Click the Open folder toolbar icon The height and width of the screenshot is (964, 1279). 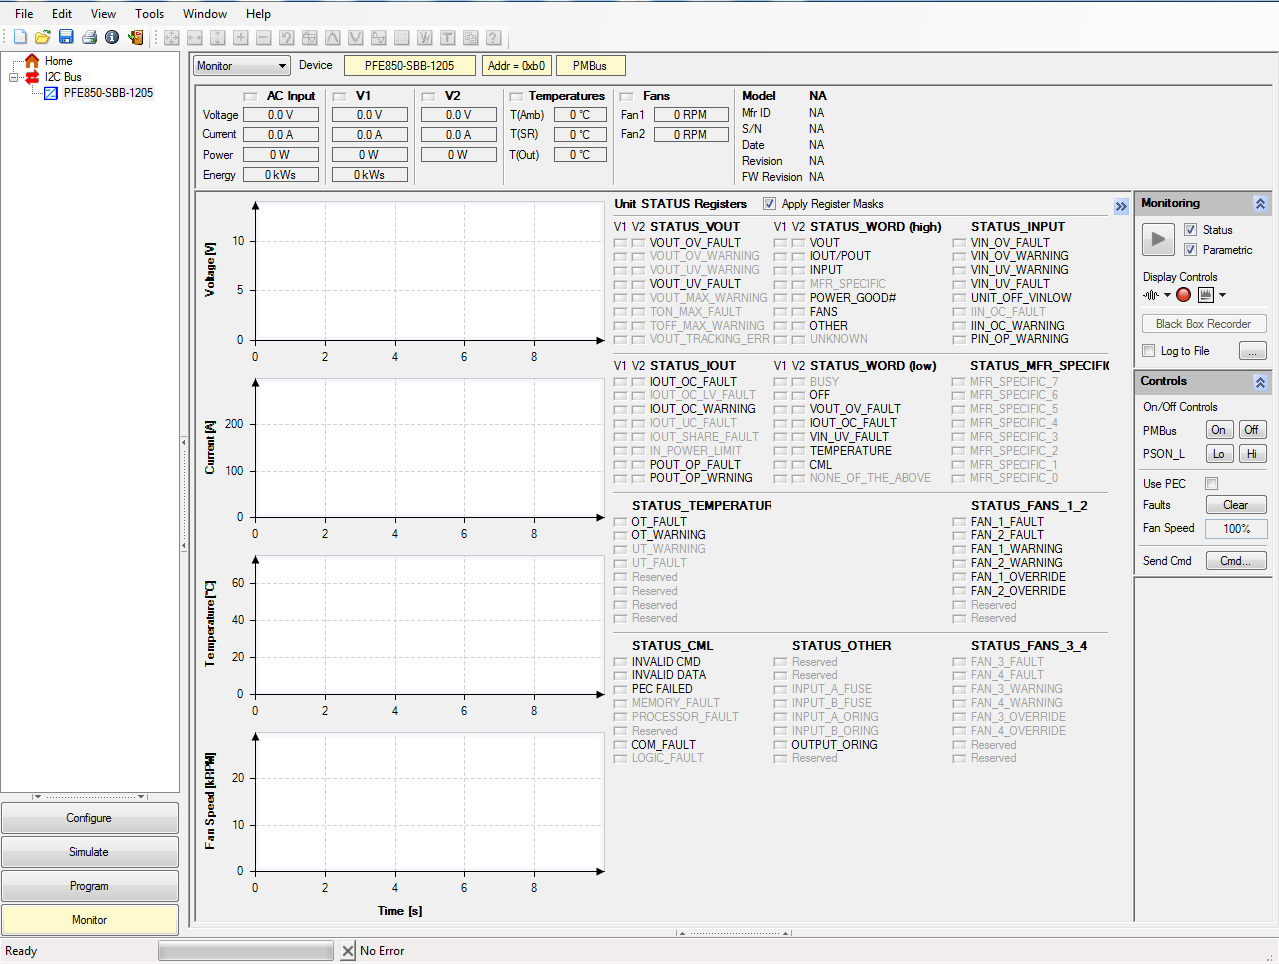point(42,37)
